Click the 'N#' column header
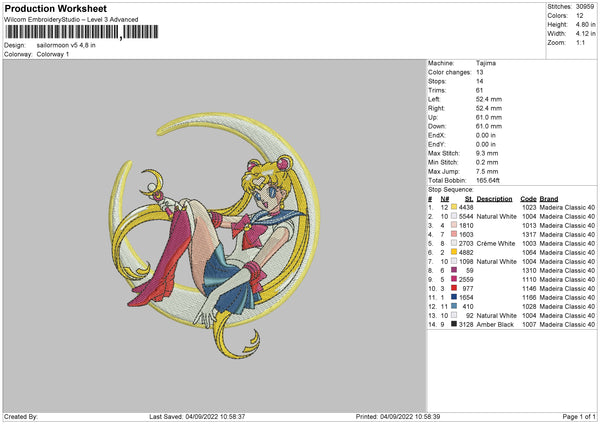 pos(445,199)
